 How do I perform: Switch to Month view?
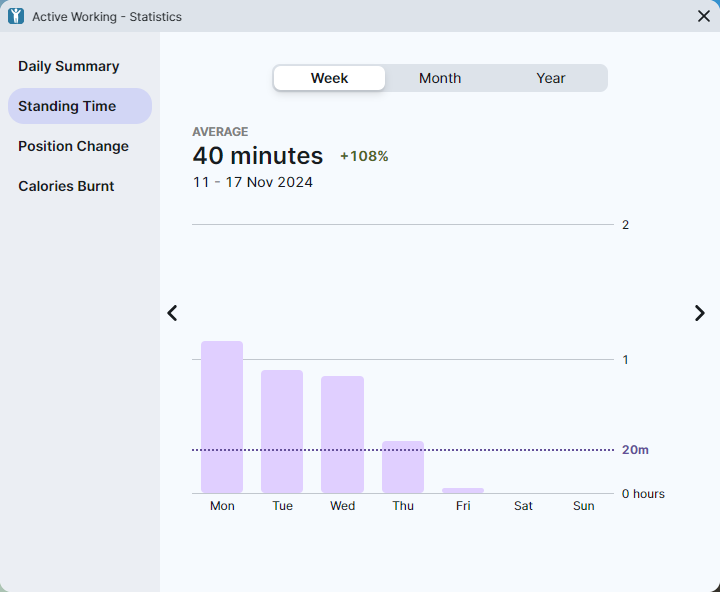click(440, 78)
